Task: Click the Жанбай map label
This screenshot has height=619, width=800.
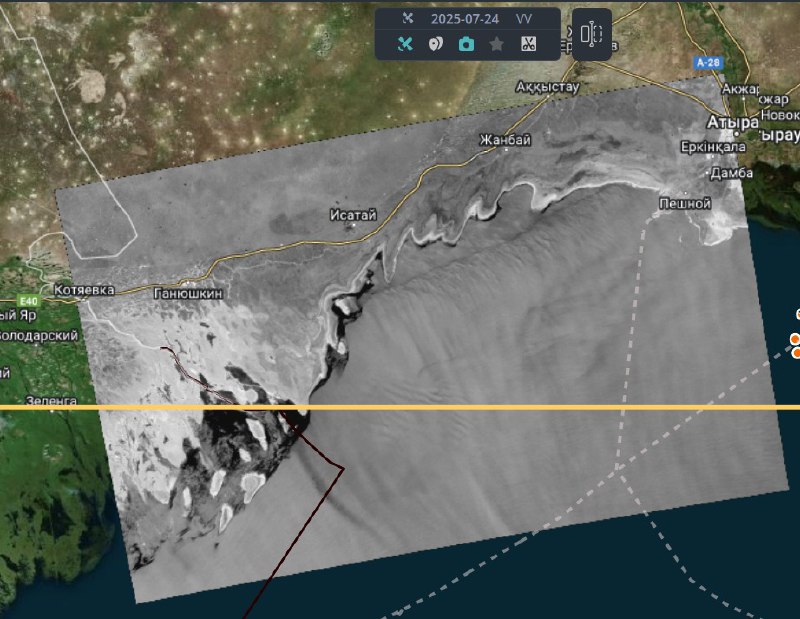Action: (505, 139)
